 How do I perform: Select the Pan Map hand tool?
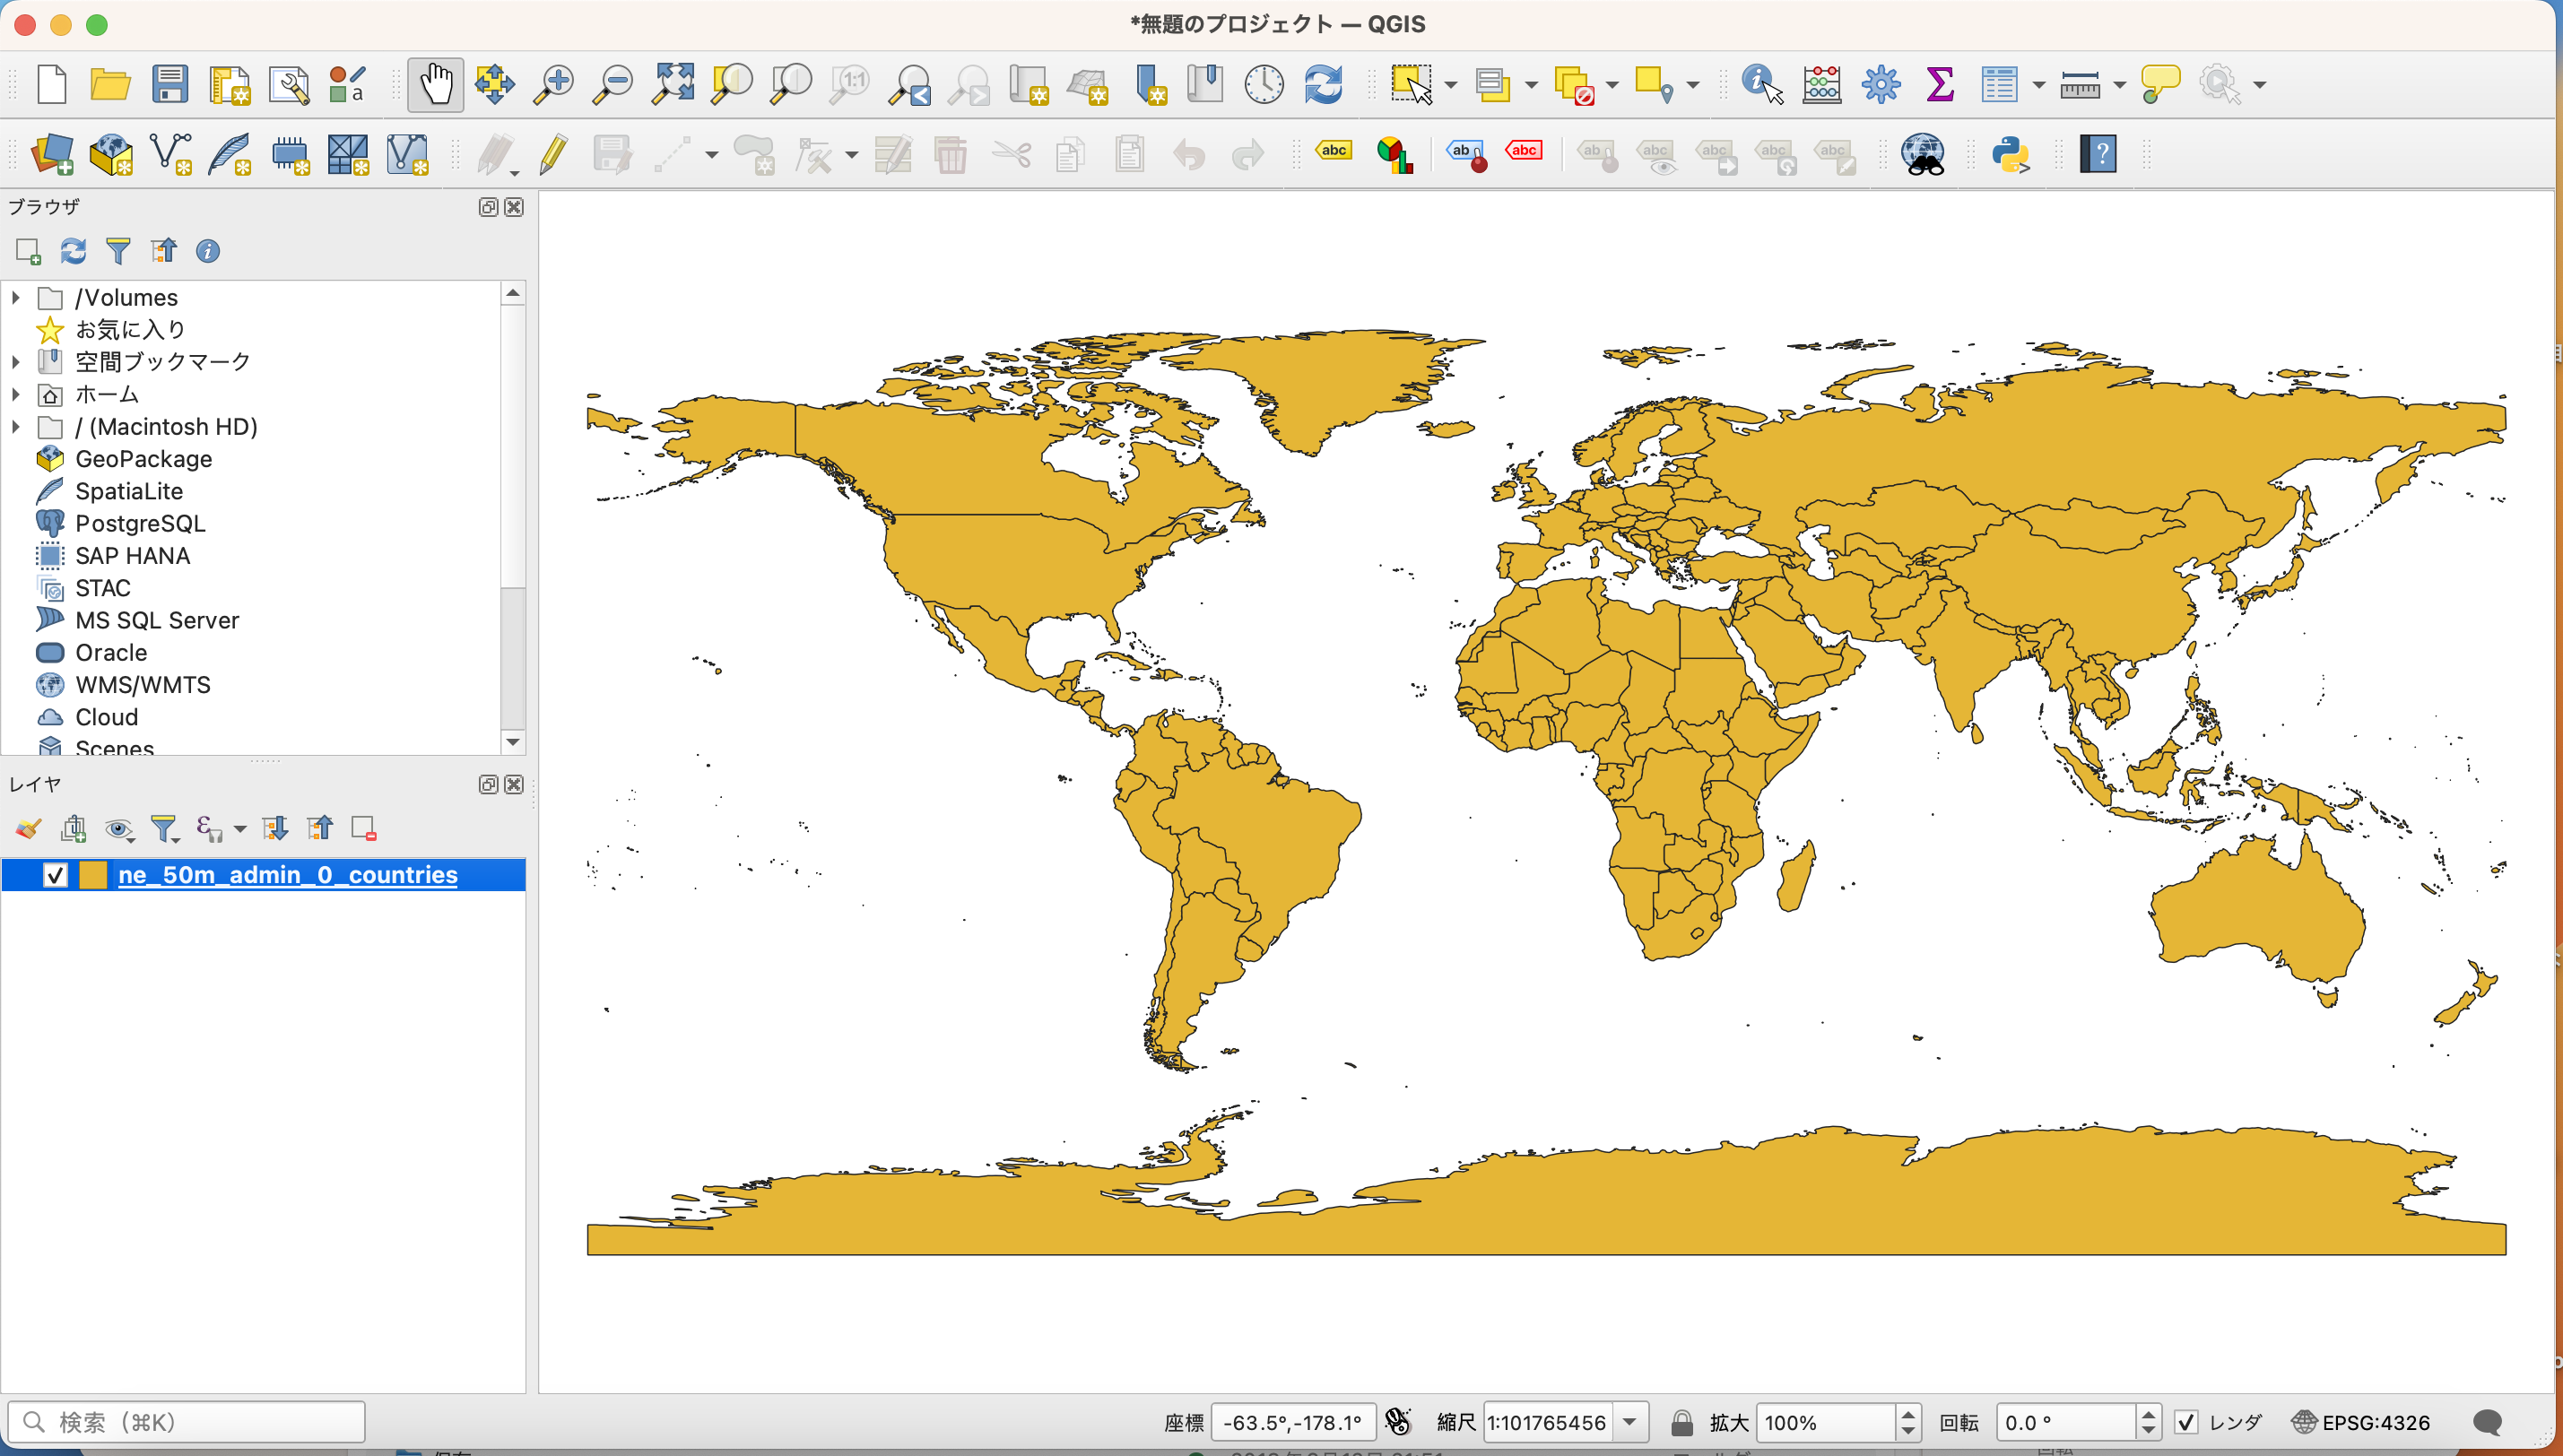(435, 84)
